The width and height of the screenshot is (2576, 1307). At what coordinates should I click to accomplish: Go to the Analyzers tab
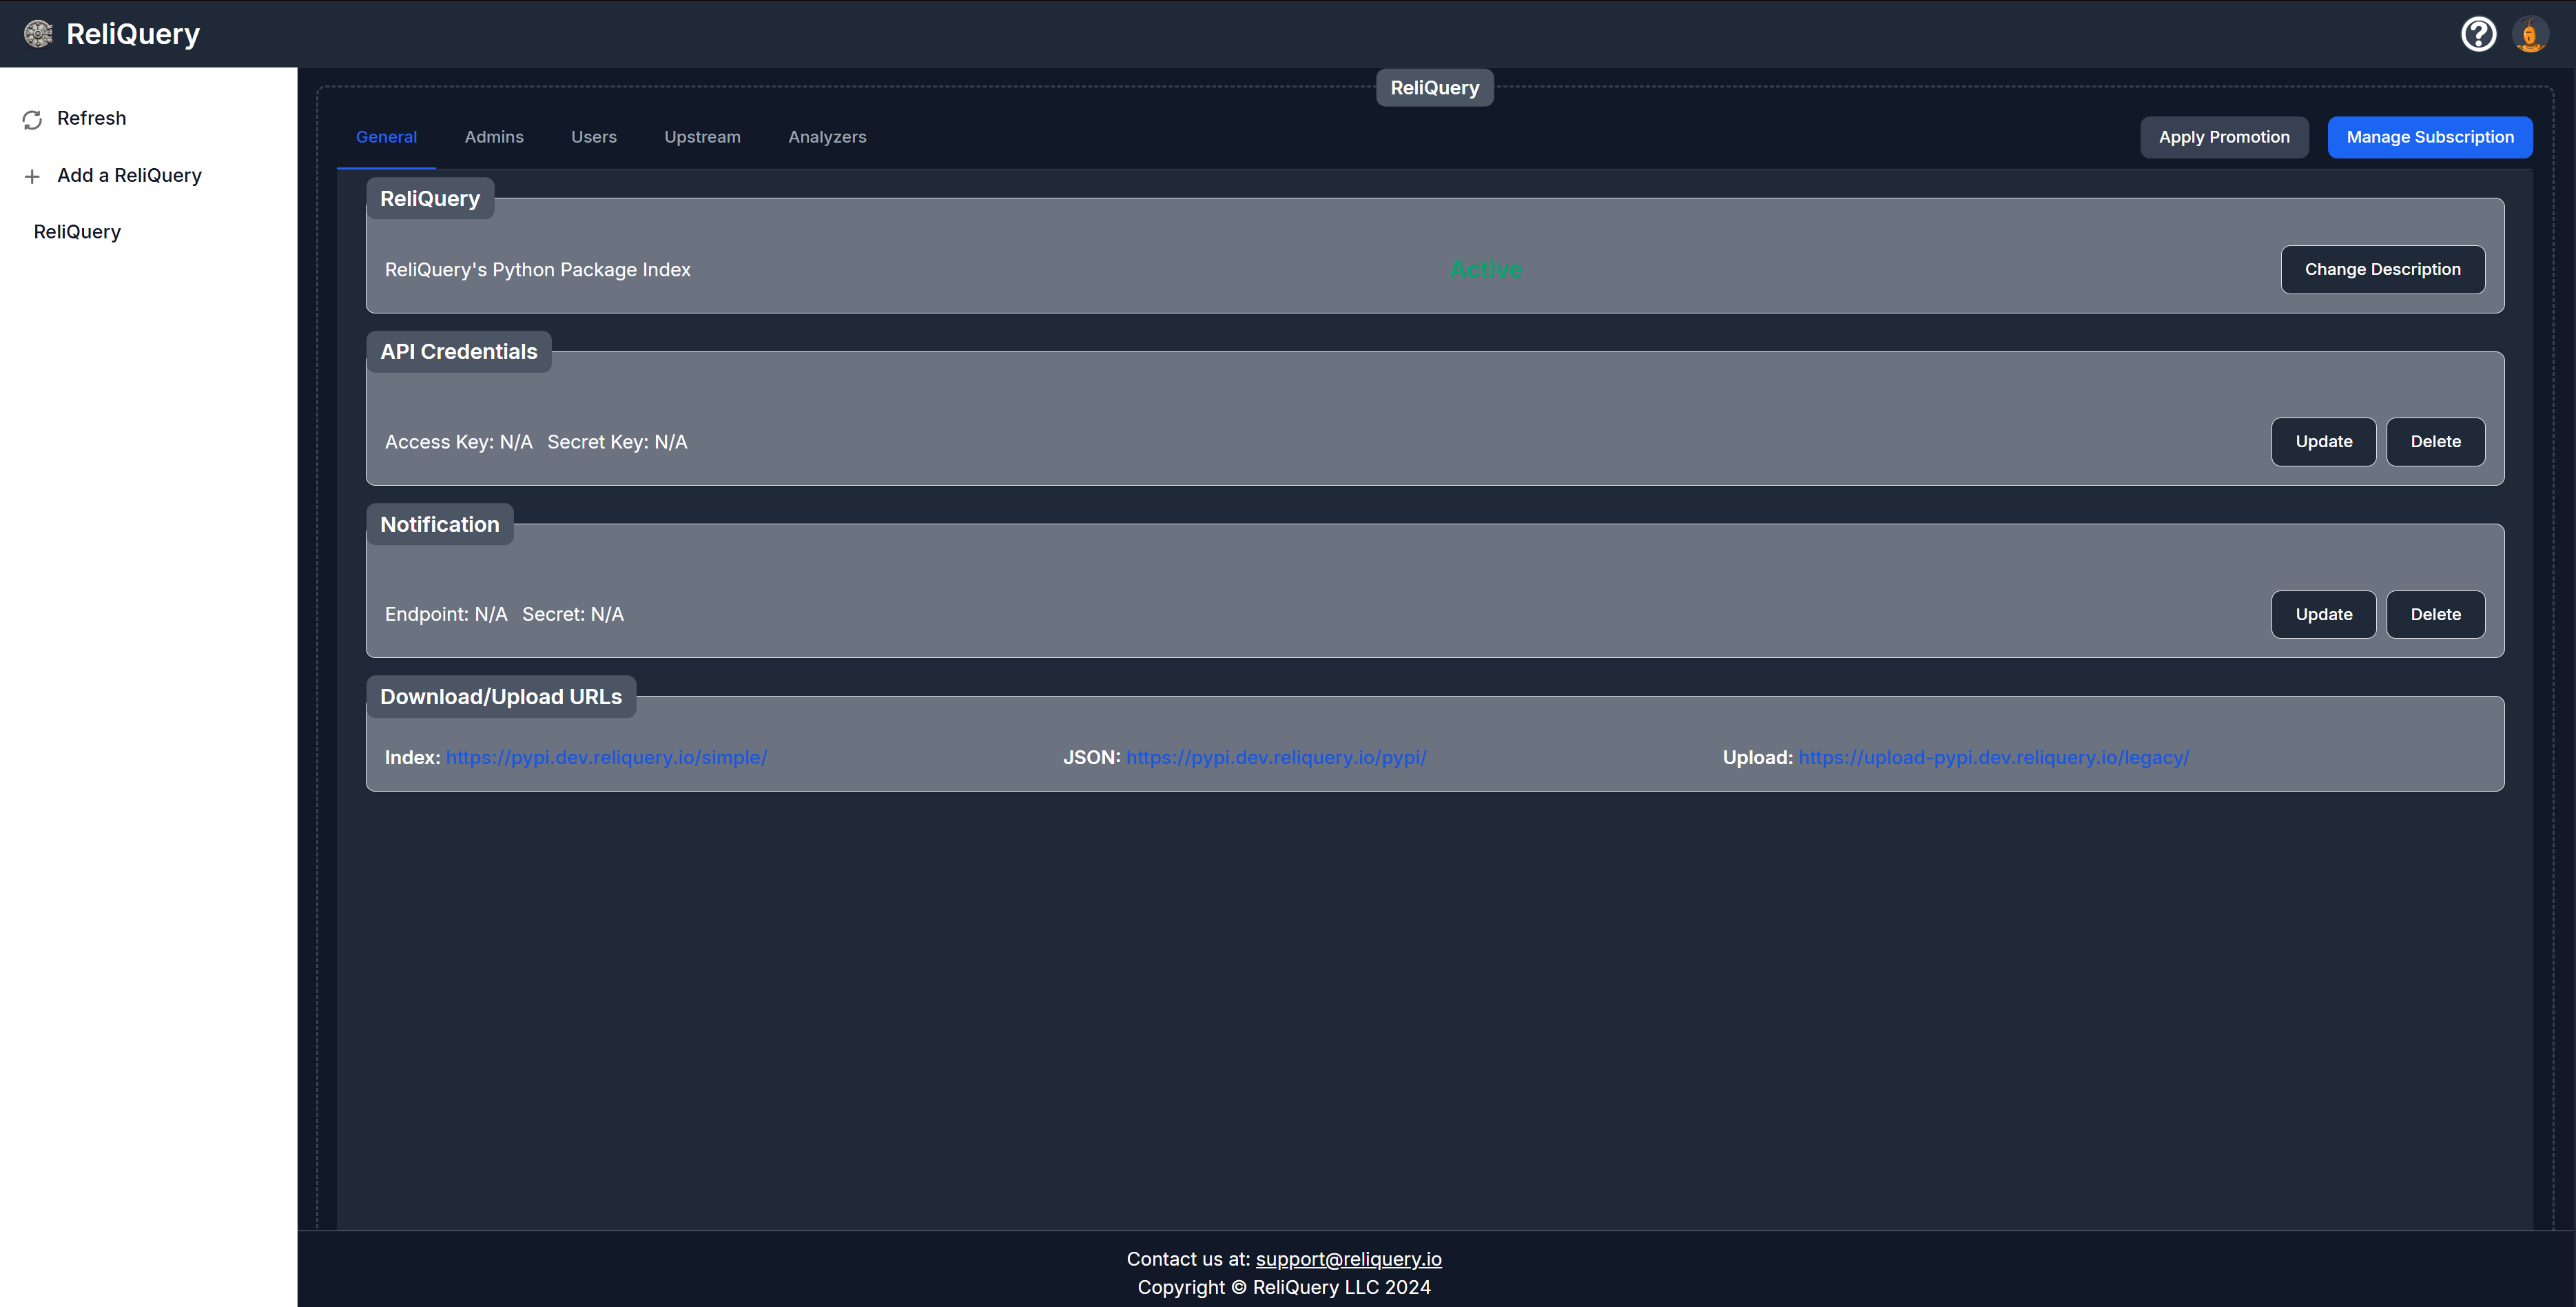click(827, 137)
